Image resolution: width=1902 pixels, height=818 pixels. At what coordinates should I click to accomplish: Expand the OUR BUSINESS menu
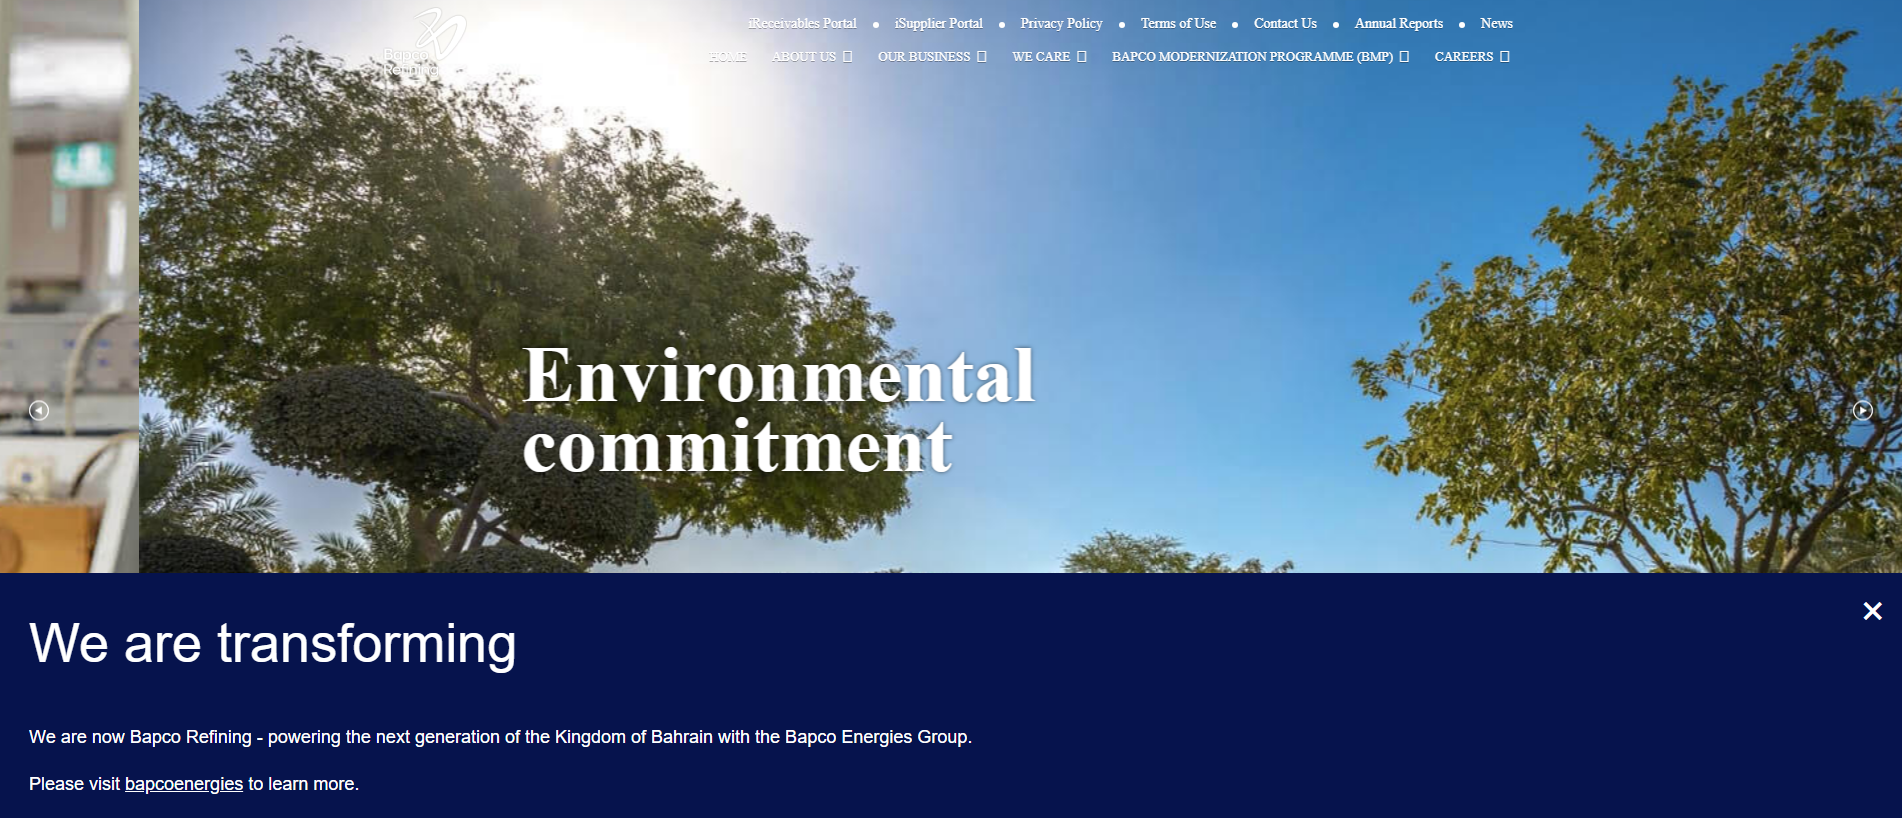932,56
